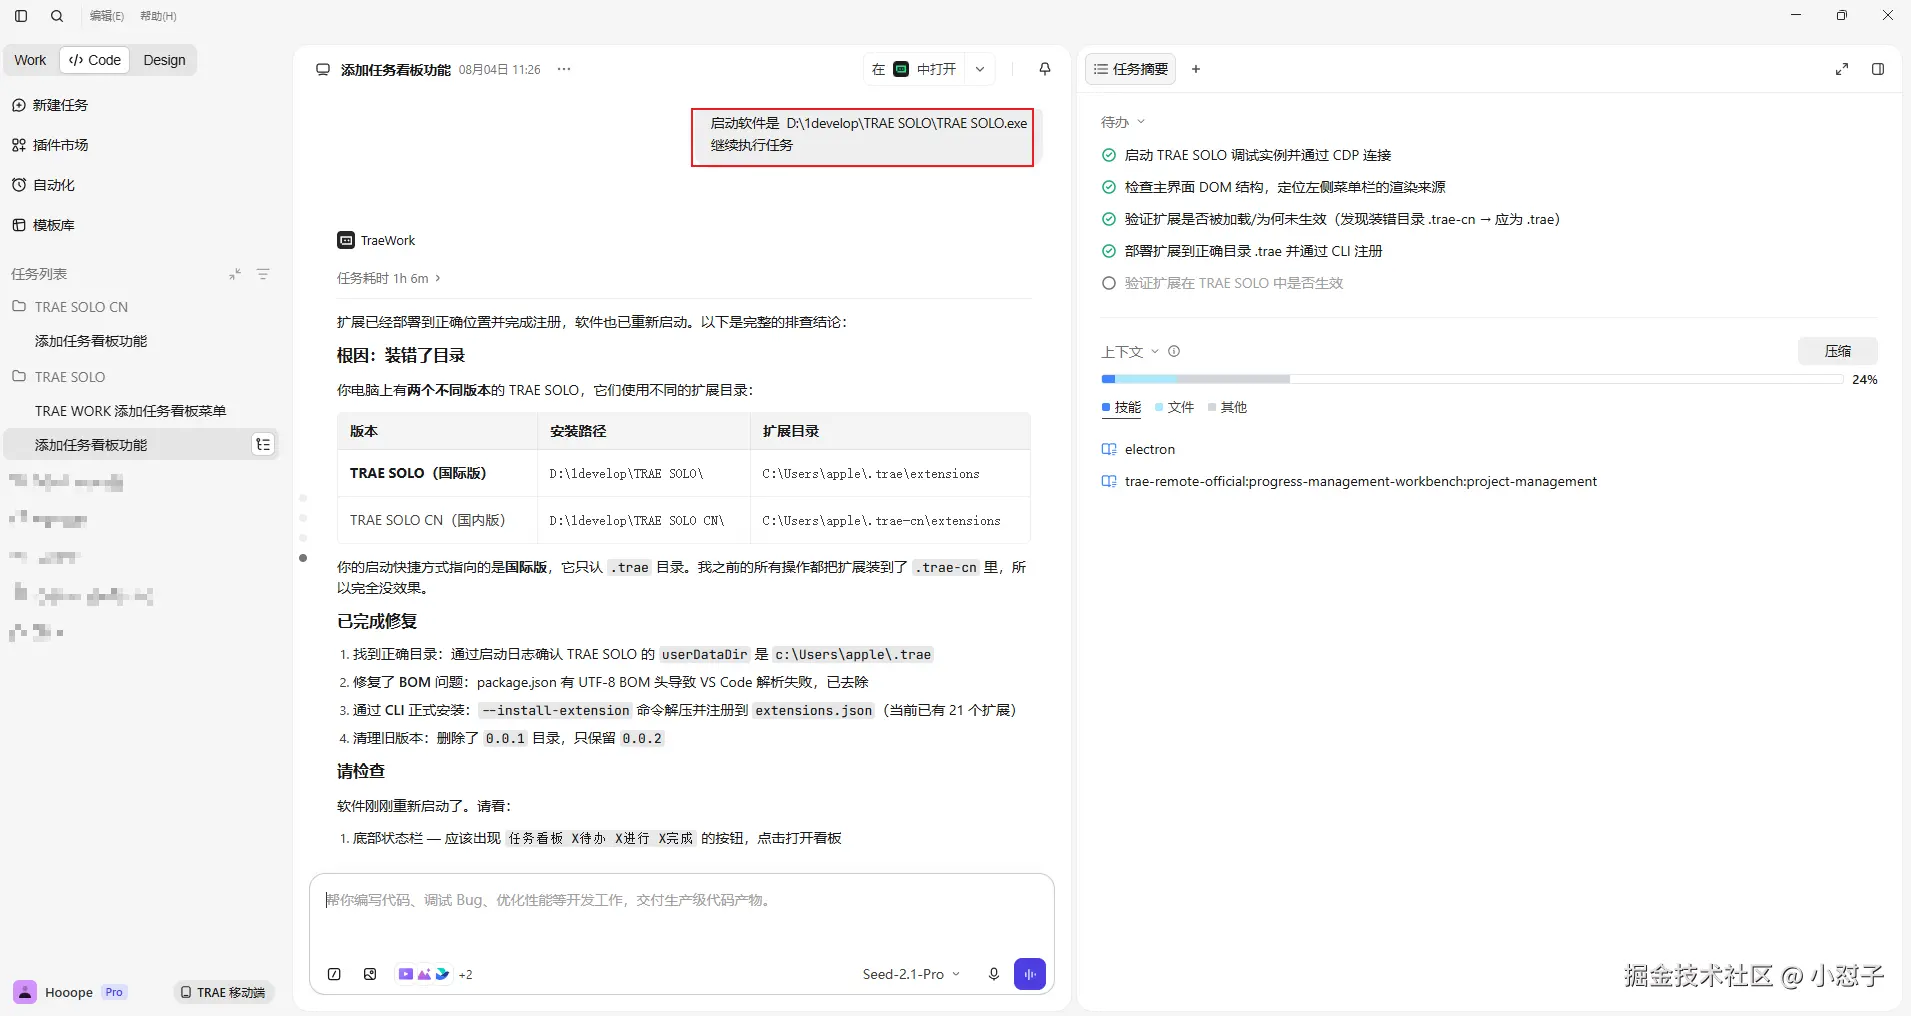The image size is (1911, 1016).
Task: Switch to the Work tab
Action: click(30, 60)
